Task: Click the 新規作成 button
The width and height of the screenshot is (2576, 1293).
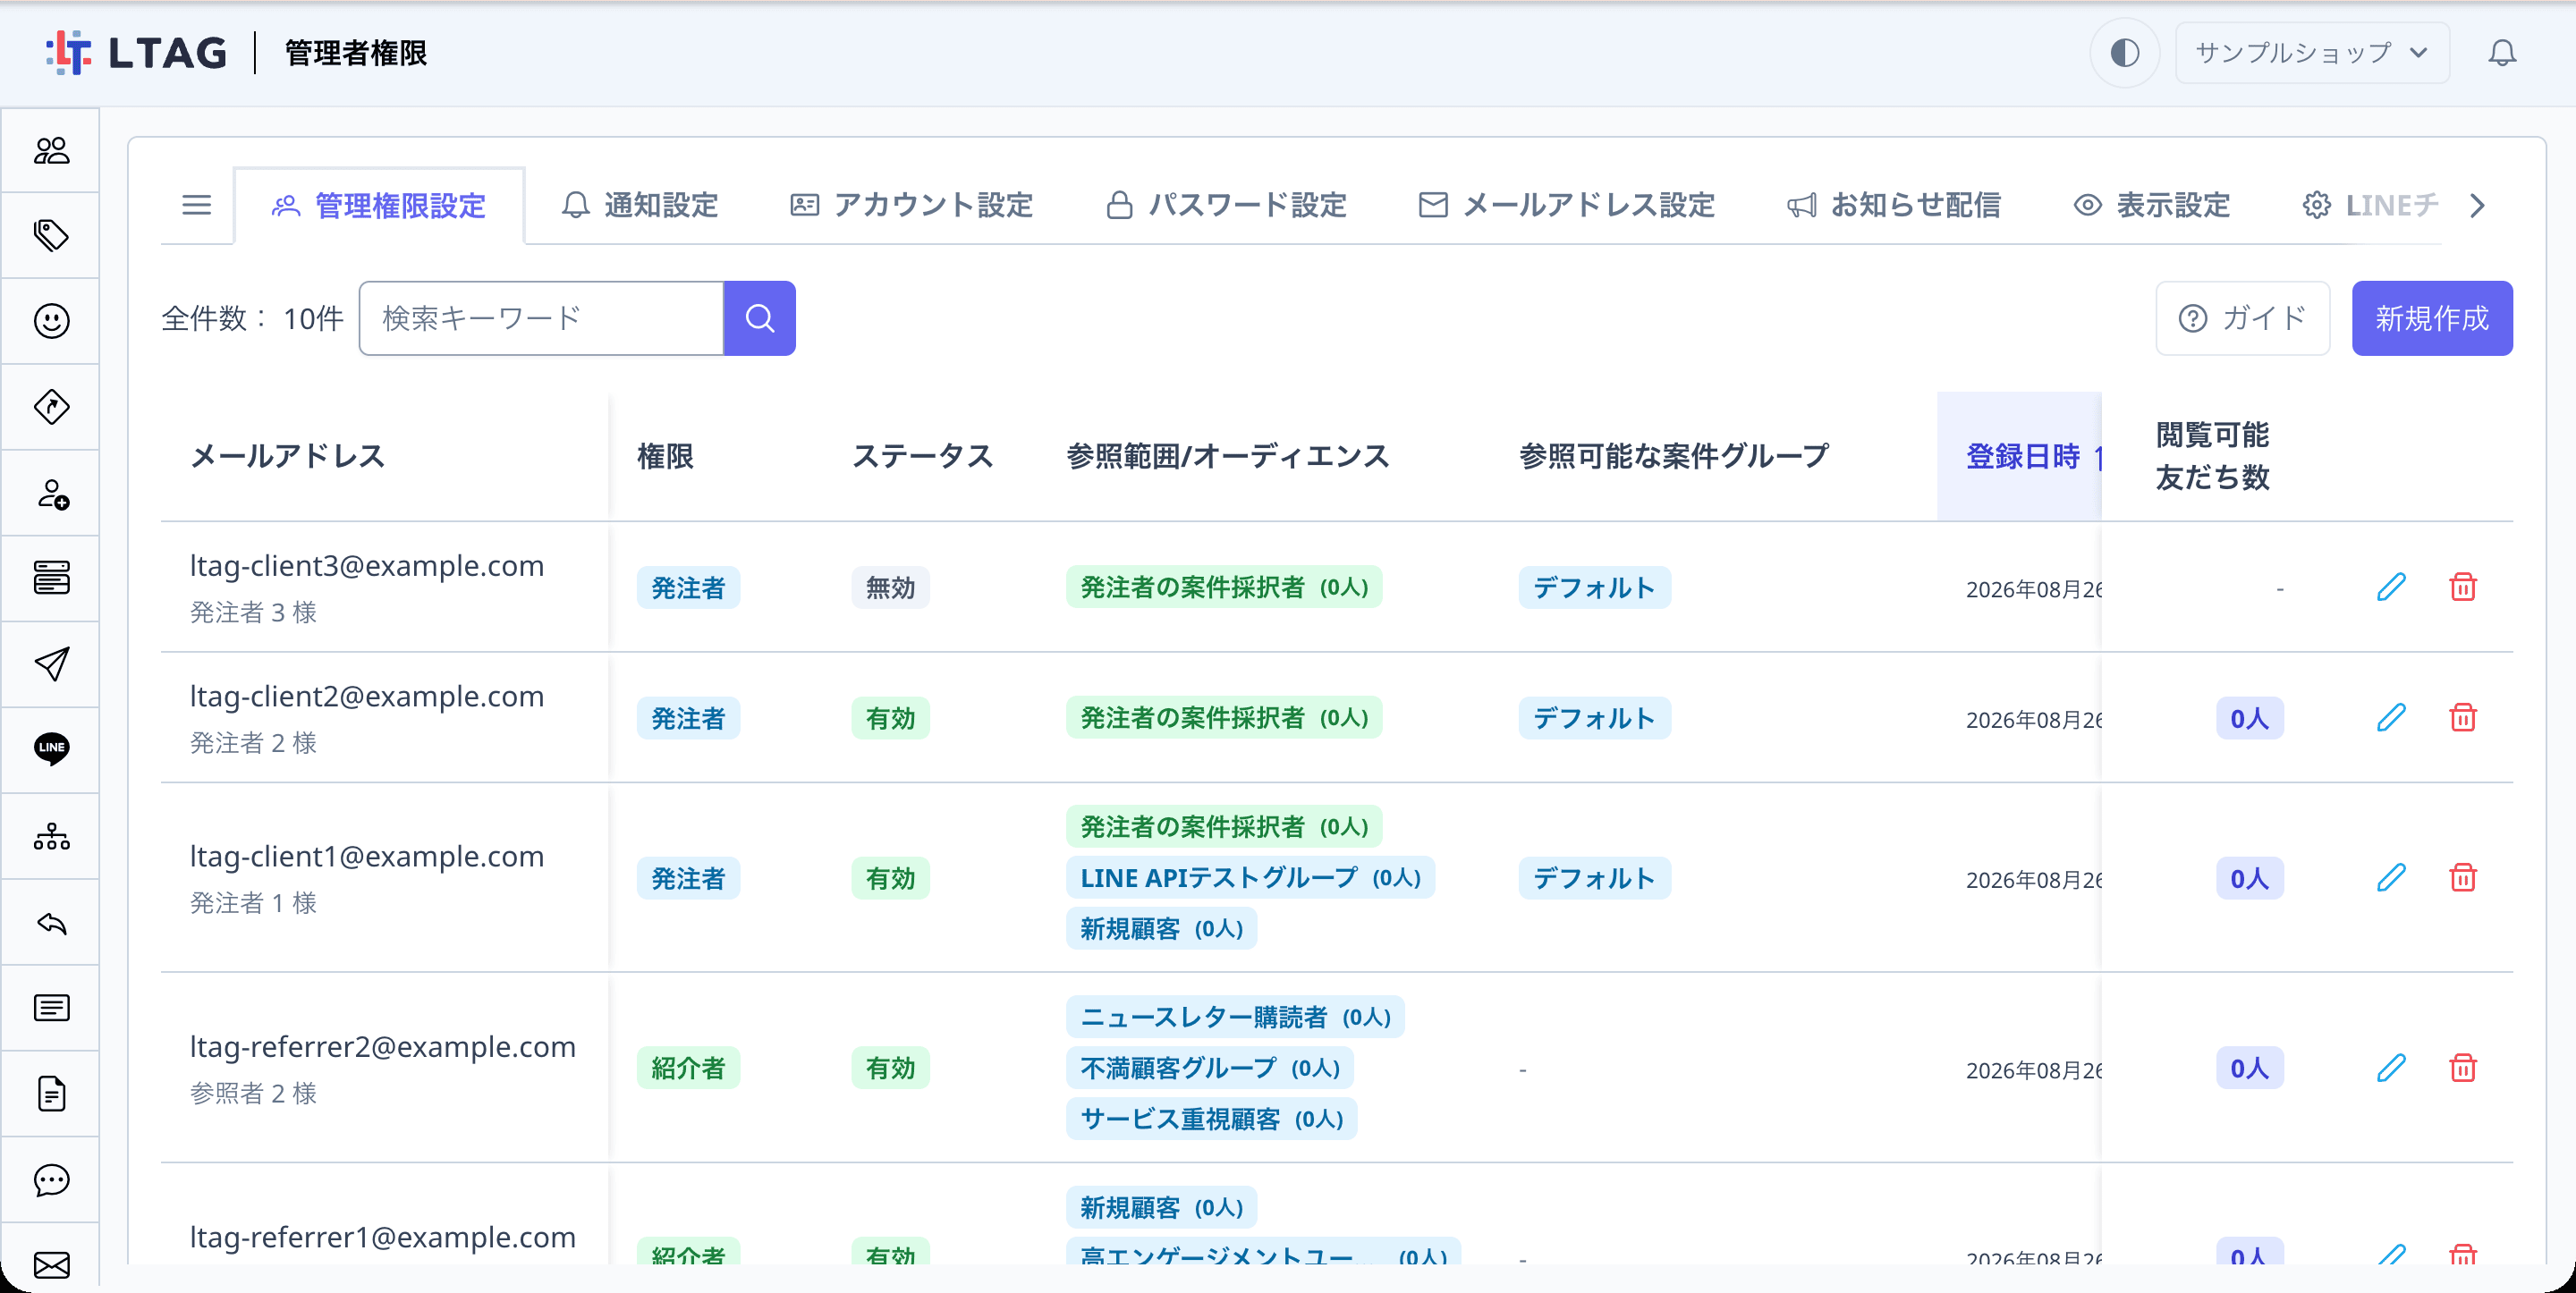Action: pos(2432,318)
